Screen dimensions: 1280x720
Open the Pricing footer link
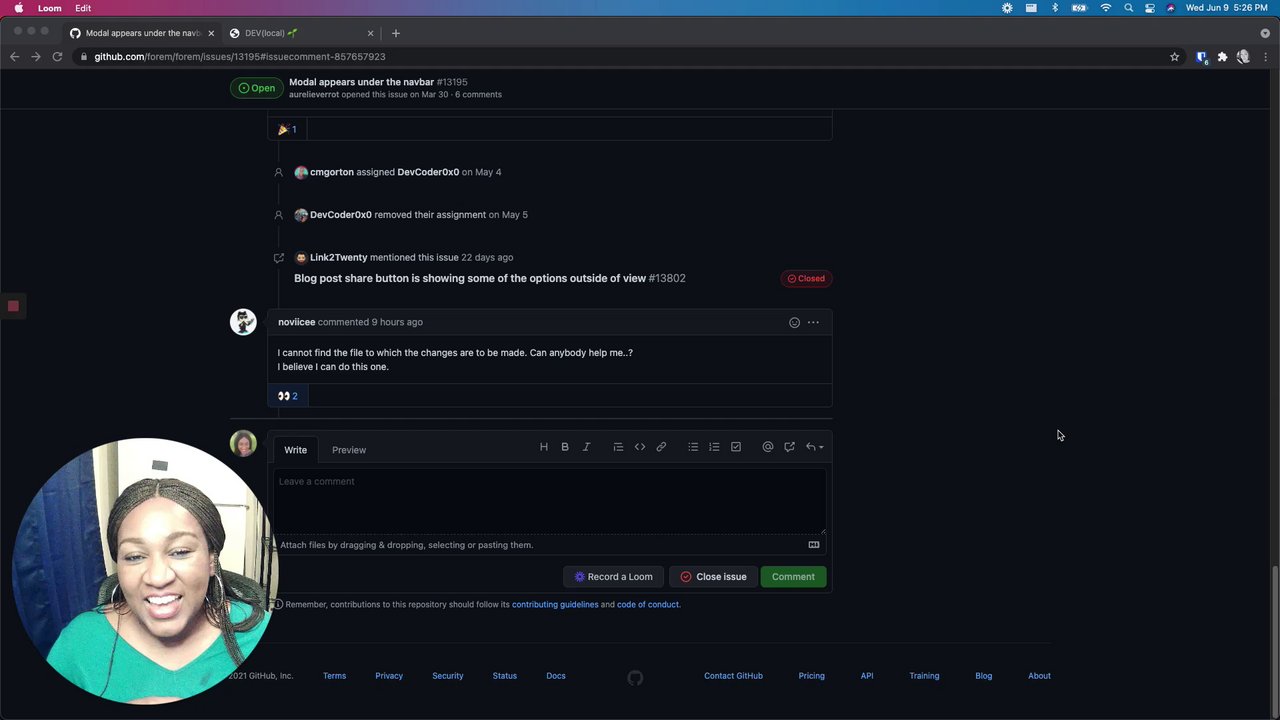[x=812, y=676]
